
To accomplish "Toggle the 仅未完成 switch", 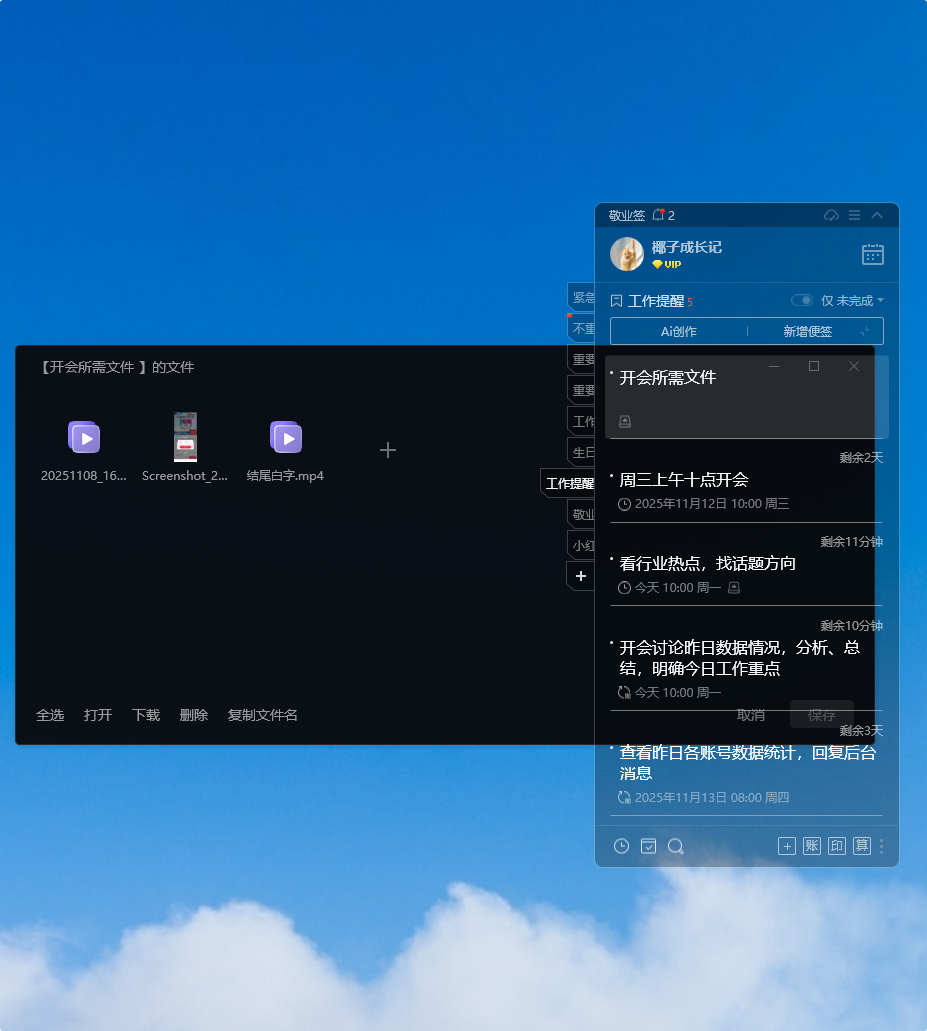I will pos(801,300).
